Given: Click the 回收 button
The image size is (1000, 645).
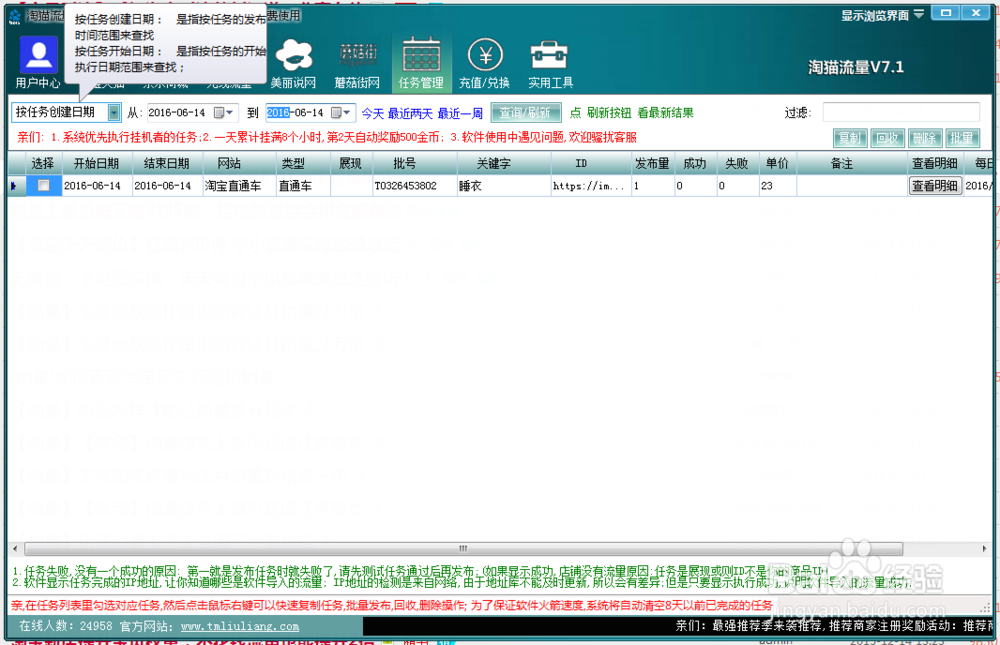Looking at the screenshot, I should [x=887, y=138].
